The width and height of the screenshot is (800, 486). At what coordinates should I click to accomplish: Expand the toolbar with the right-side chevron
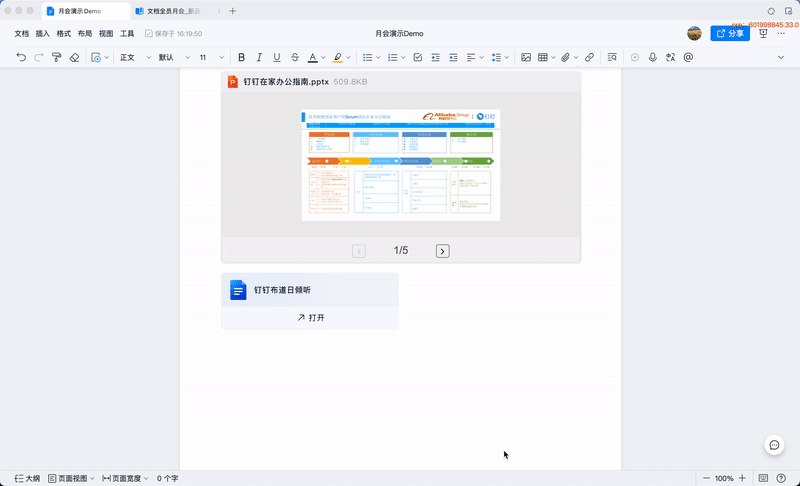click(781, 57)
